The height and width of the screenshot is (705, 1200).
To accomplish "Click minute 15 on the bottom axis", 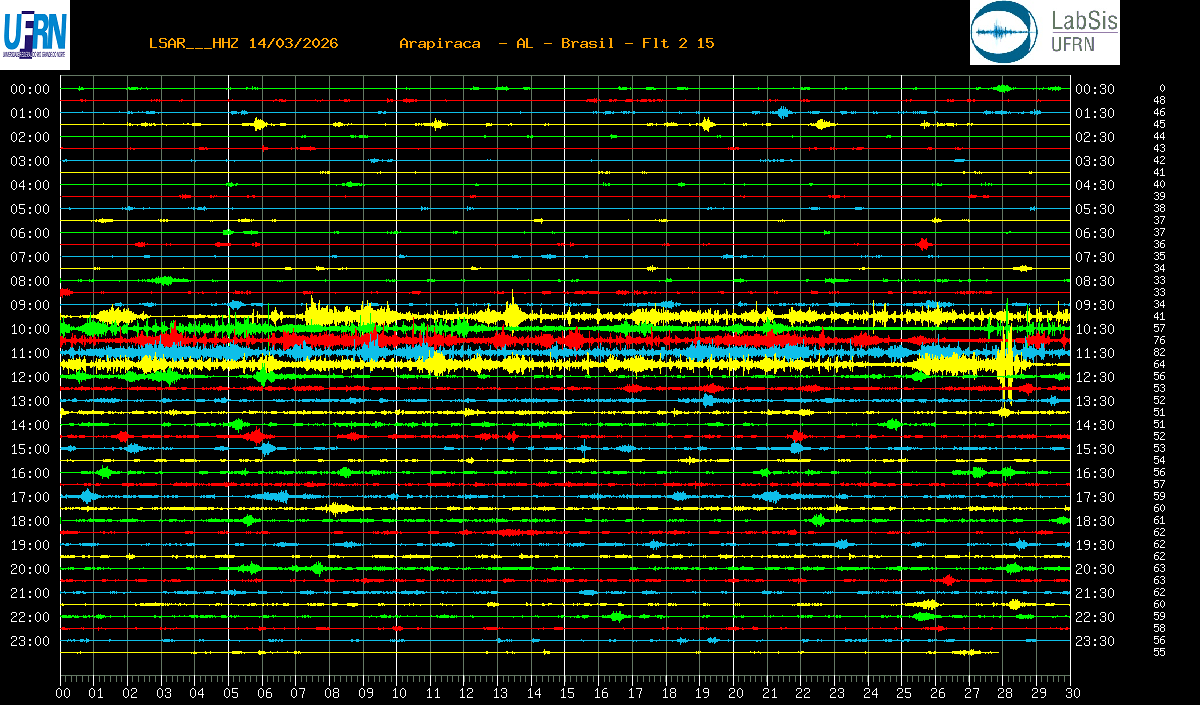I will point(566,693).
